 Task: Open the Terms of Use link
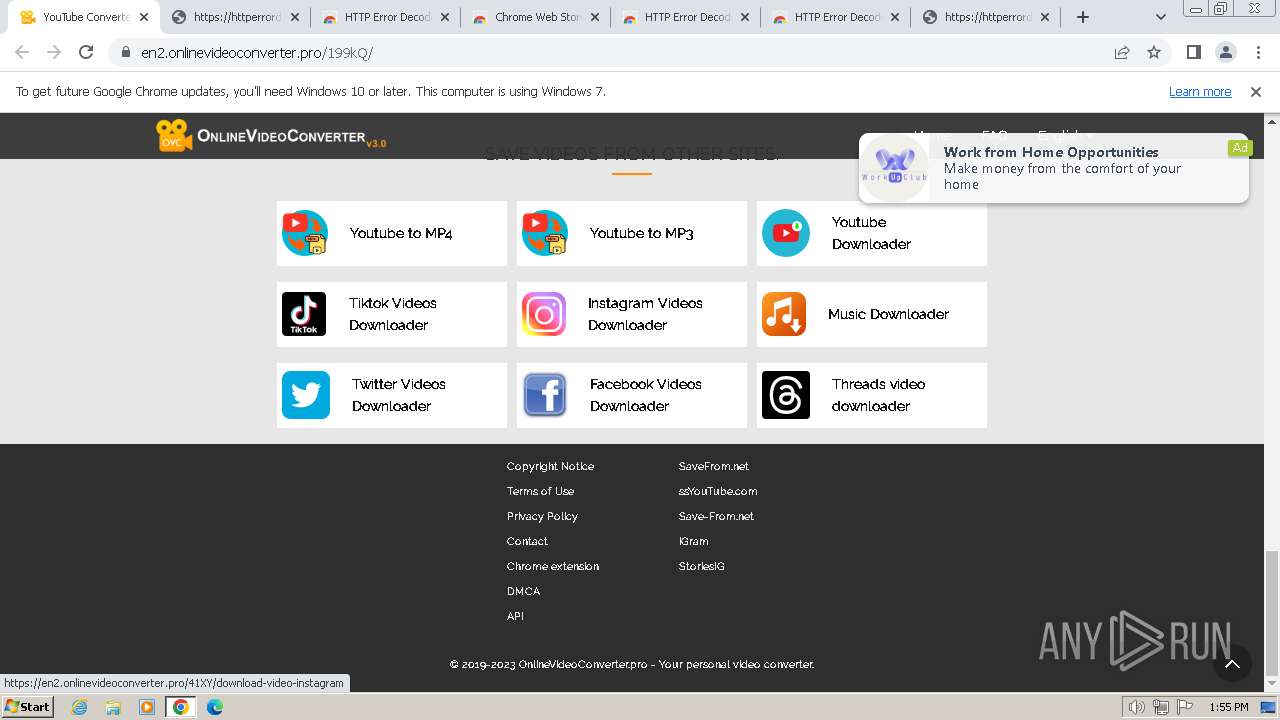(x=540, y=491)
